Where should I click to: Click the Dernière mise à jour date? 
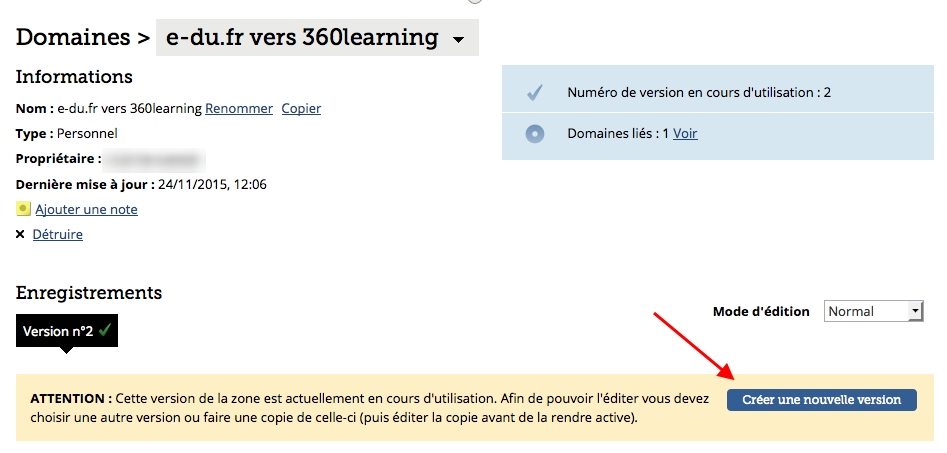pos(212,184)
